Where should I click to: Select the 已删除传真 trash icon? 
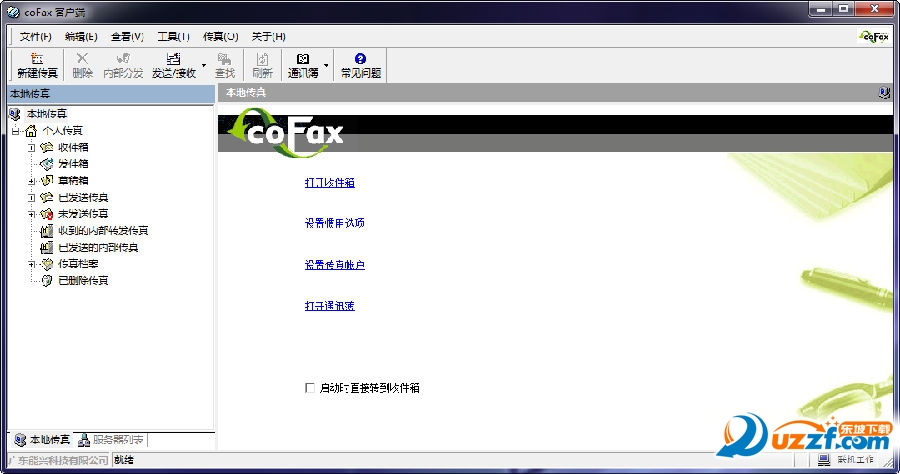(46, 281)
